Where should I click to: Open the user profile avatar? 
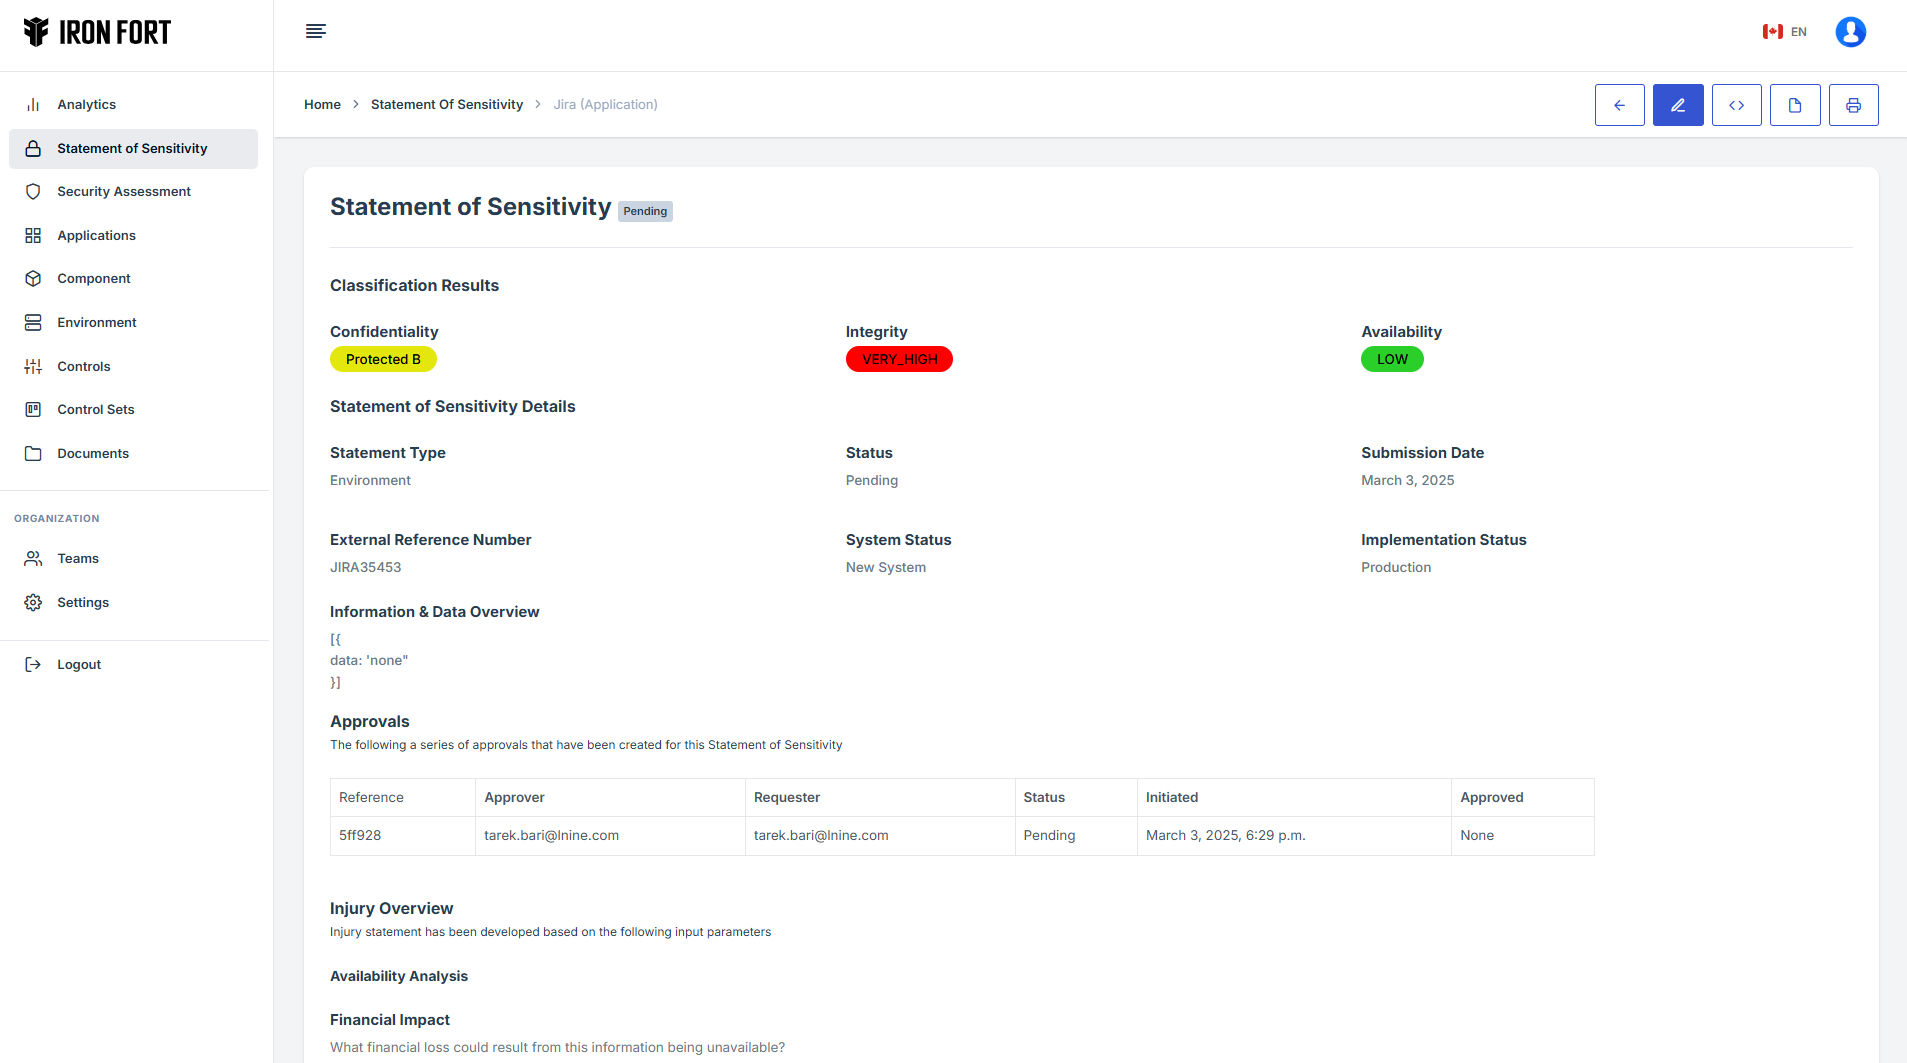click(x=1850, y=32)
